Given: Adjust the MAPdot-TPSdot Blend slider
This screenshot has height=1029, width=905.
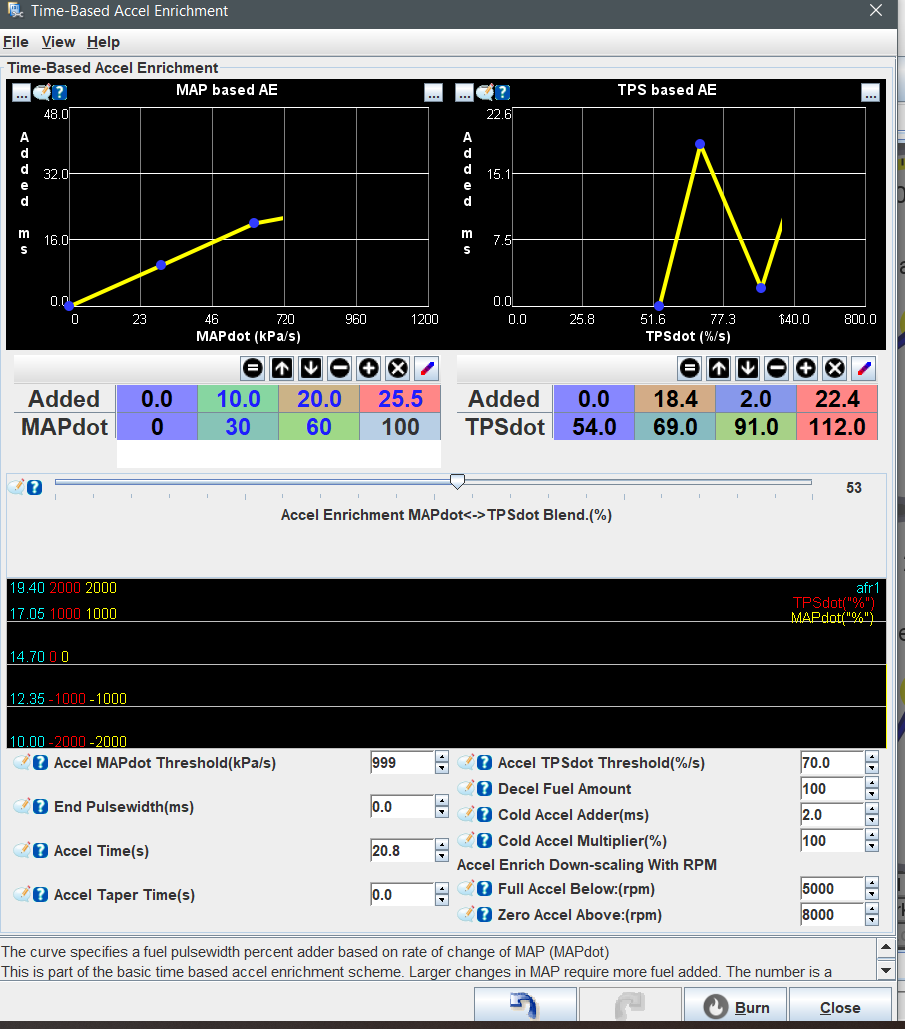Looking at the screenshot, I should [x=457, y=481].
